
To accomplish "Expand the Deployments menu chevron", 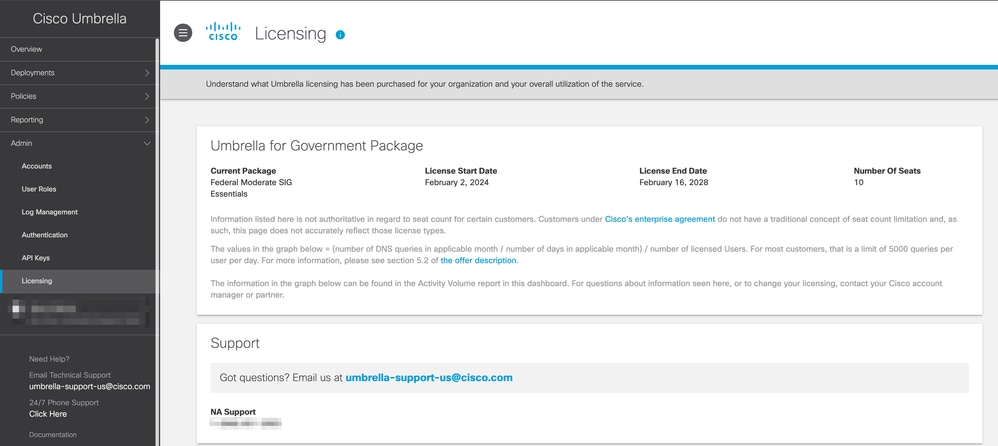I will click(147, 73).
